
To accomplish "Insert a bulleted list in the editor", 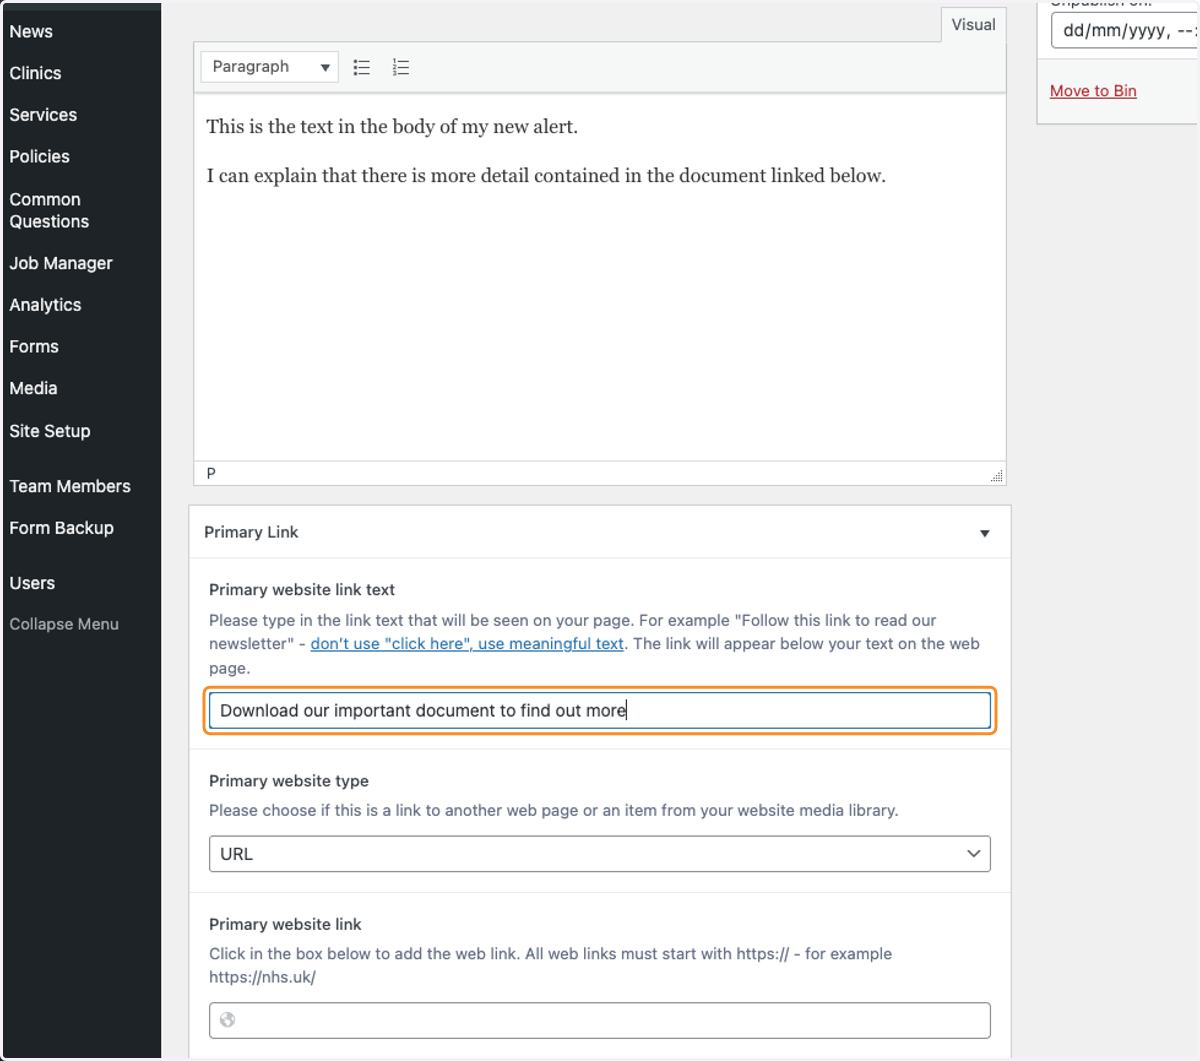I will click(362, 67).
